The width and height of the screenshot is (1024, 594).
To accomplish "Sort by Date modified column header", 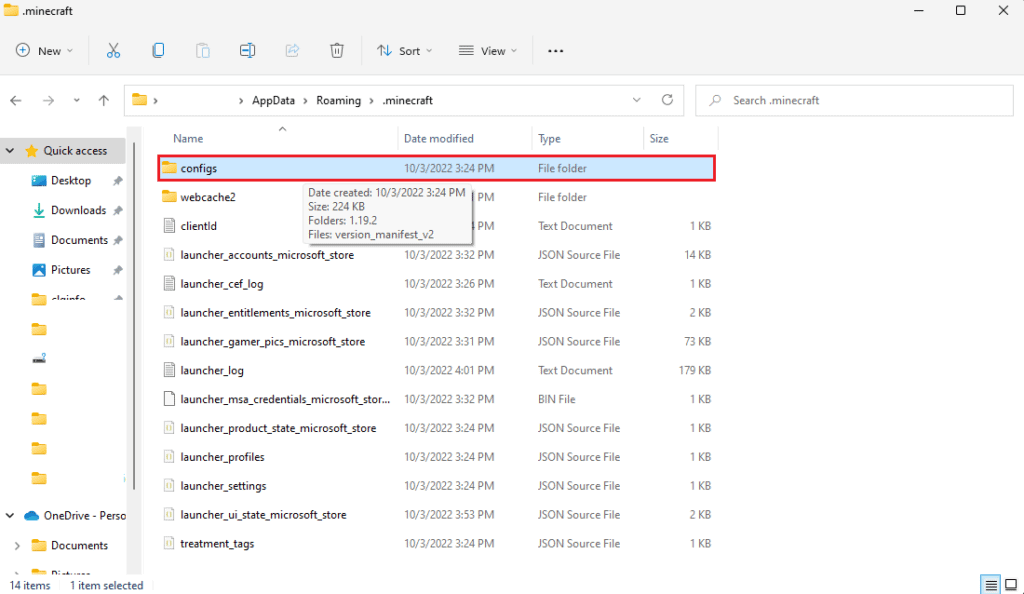I will pyautogui.click(x=439, y=138).
